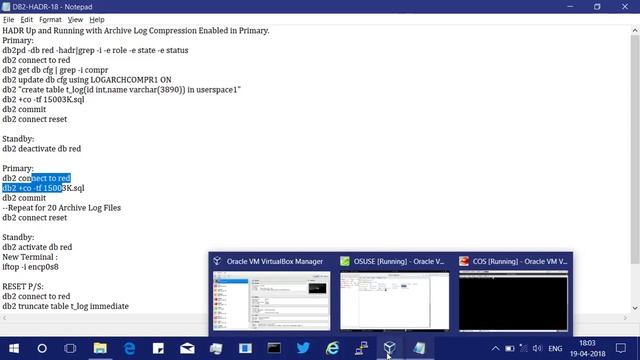Open Sticky Notes taskbar icon
Viewport: 640px width, 360px height.
point(158,348)
